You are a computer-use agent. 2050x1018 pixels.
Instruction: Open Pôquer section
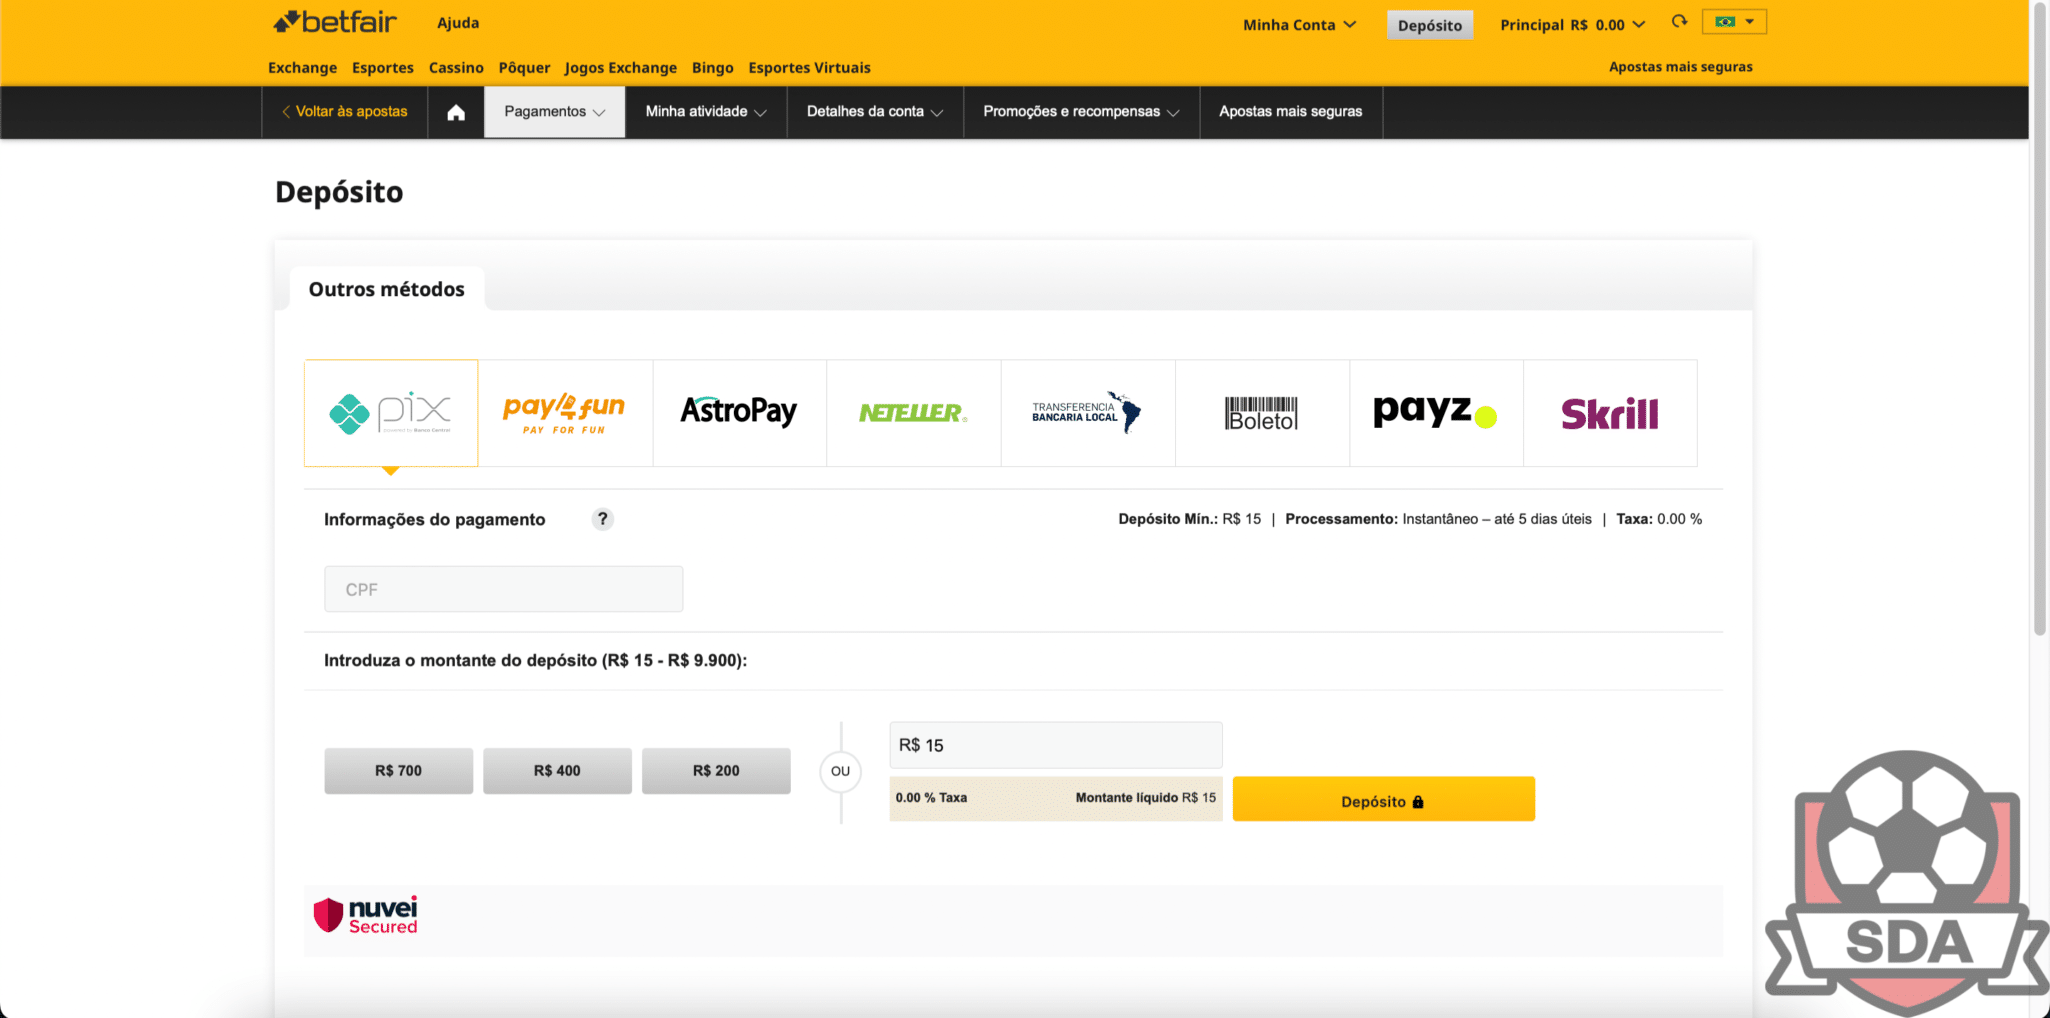pos(524,68)
